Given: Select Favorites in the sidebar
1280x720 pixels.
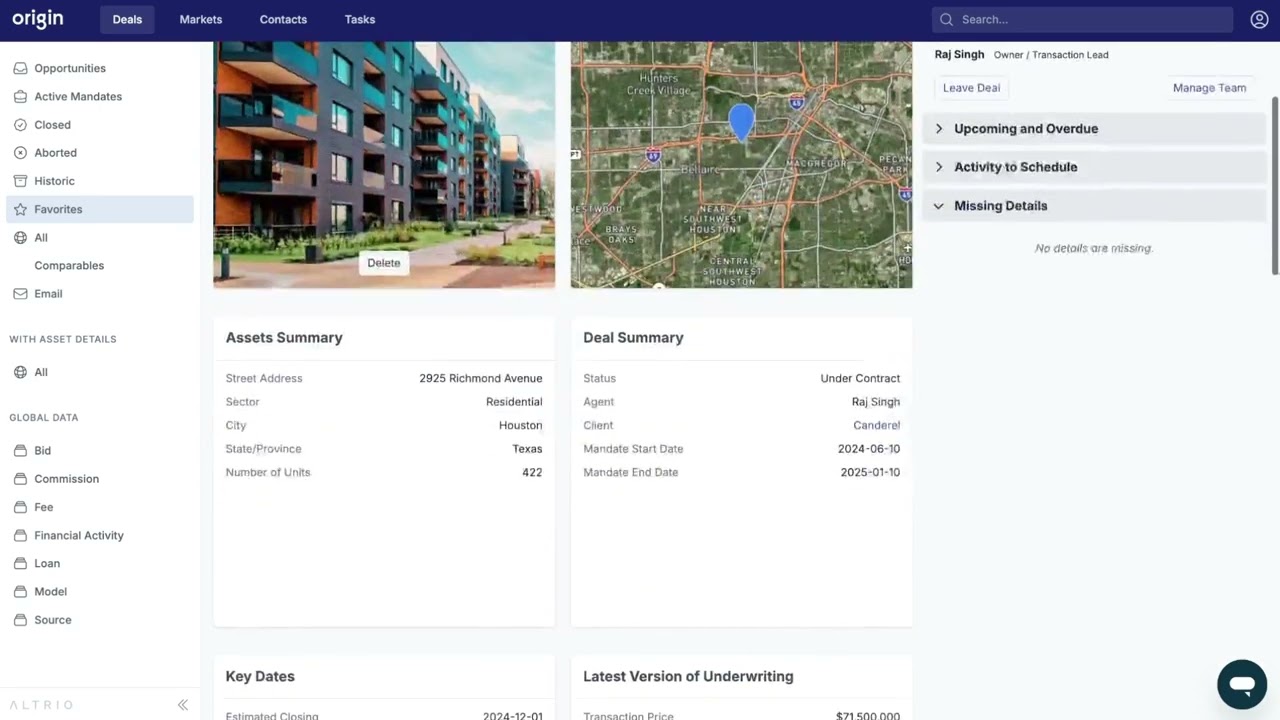Looking at the screenshot, I should 100,209.
